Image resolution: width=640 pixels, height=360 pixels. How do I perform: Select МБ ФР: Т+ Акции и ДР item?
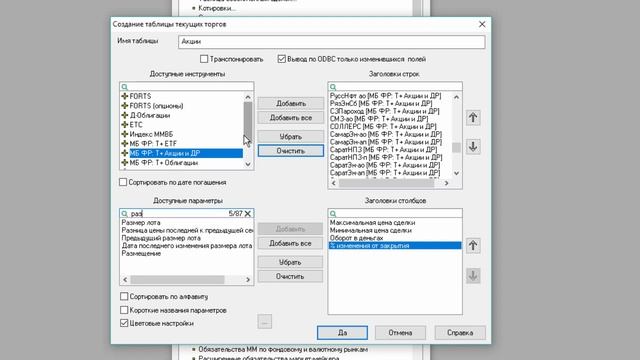tap(186, 153)
